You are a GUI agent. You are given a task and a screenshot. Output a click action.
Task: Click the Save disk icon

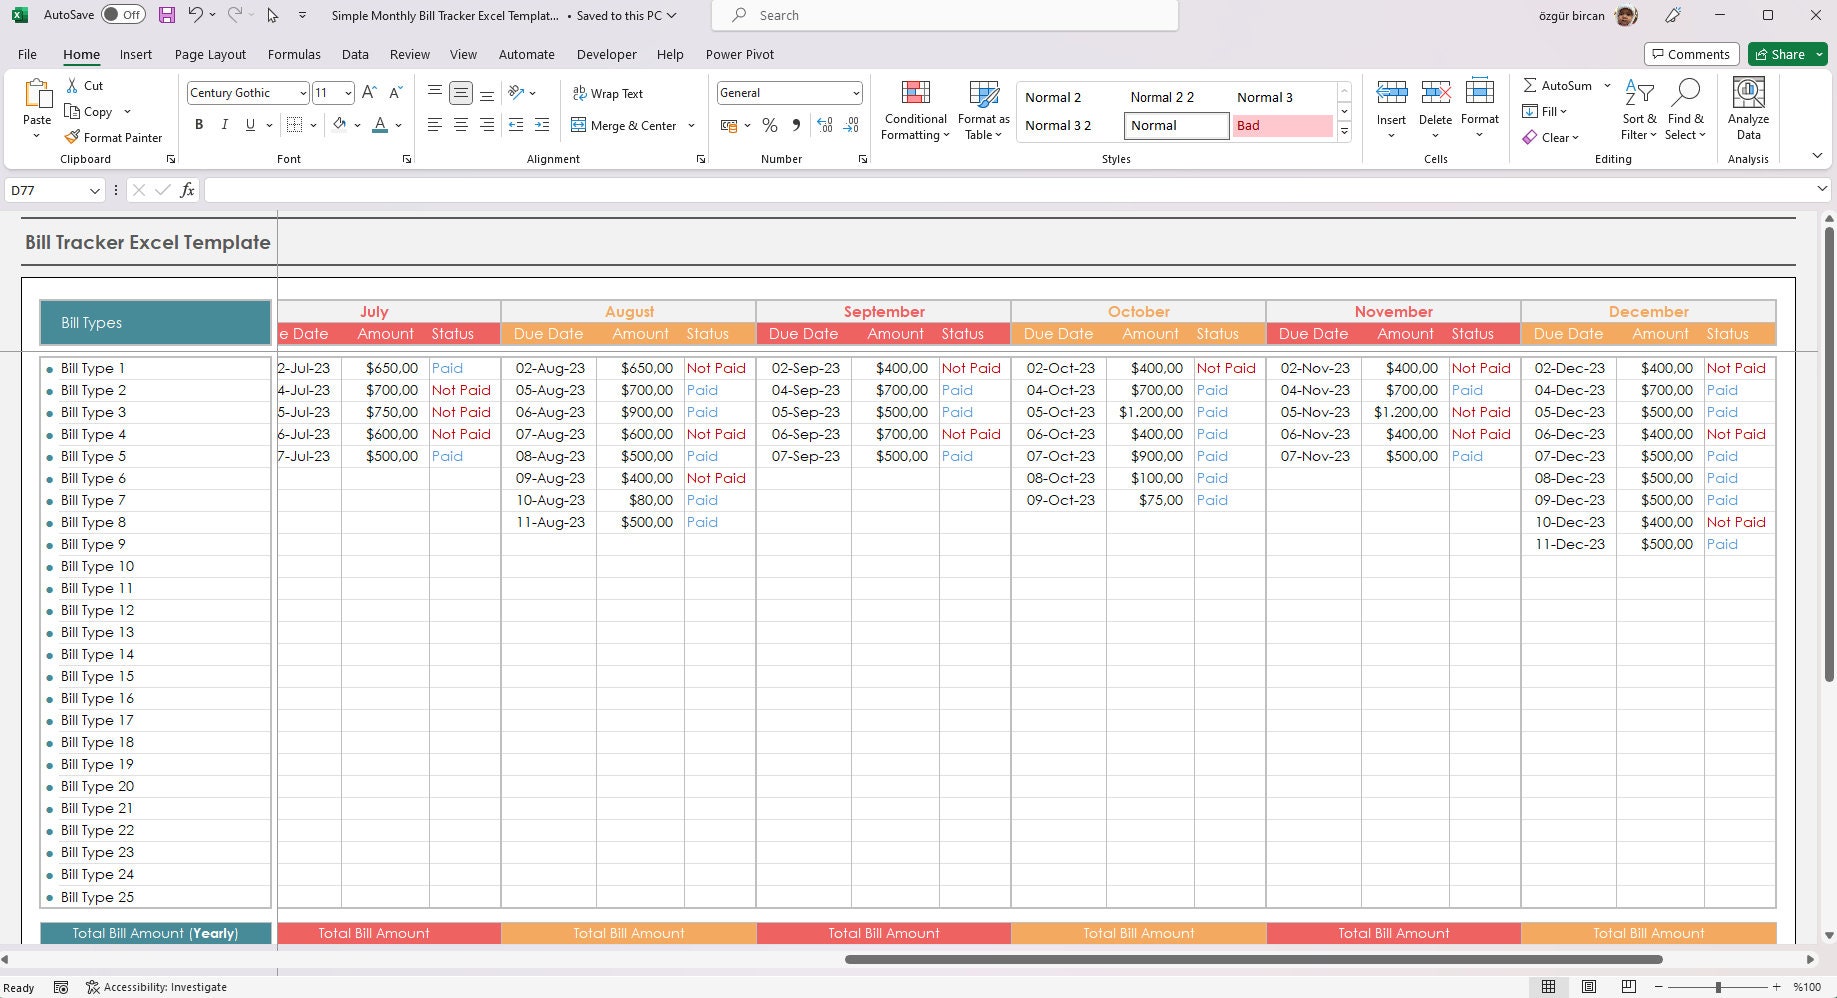click(167, 15)
